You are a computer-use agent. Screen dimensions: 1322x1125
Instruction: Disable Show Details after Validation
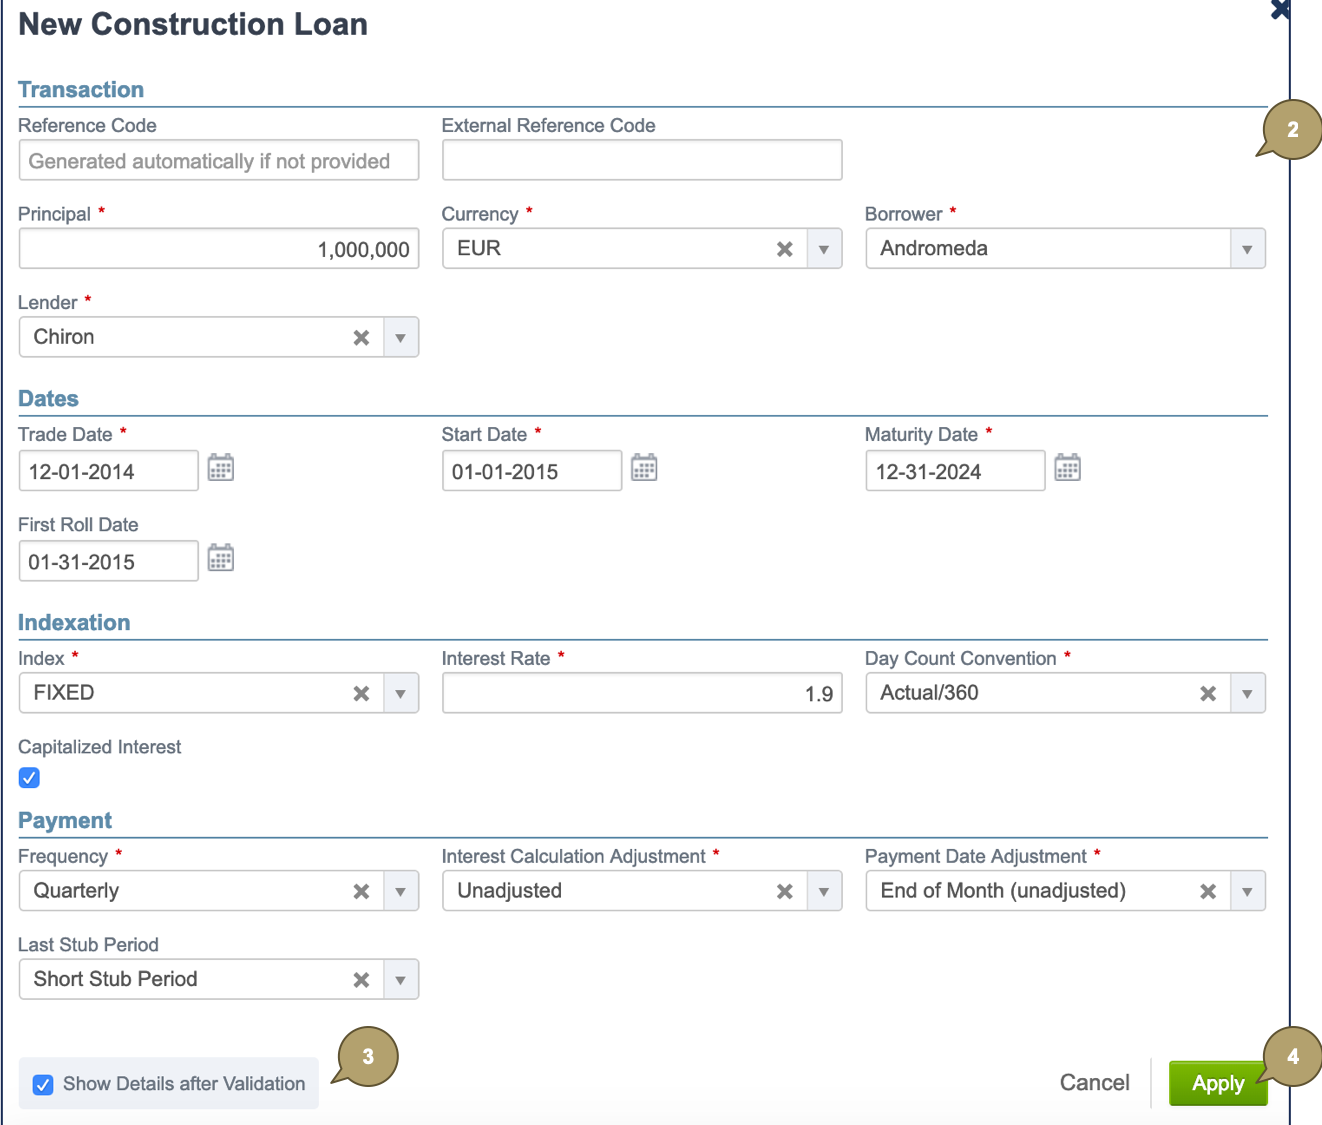tap(43, 1084)
